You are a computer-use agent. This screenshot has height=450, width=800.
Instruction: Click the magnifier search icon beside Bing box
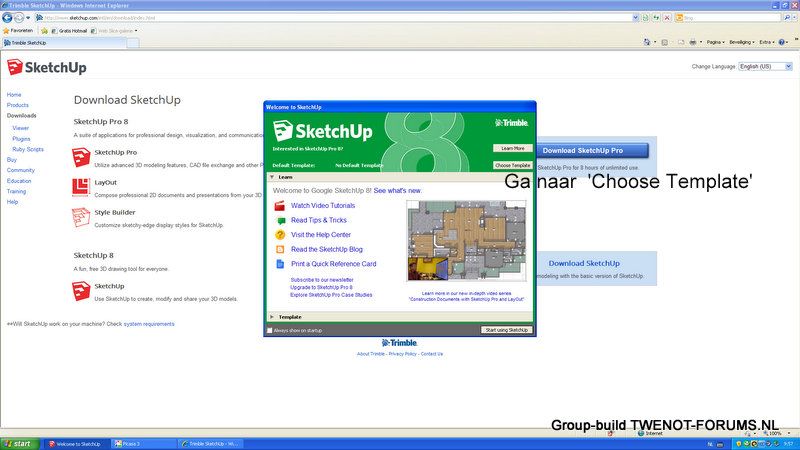pos(787,18)
